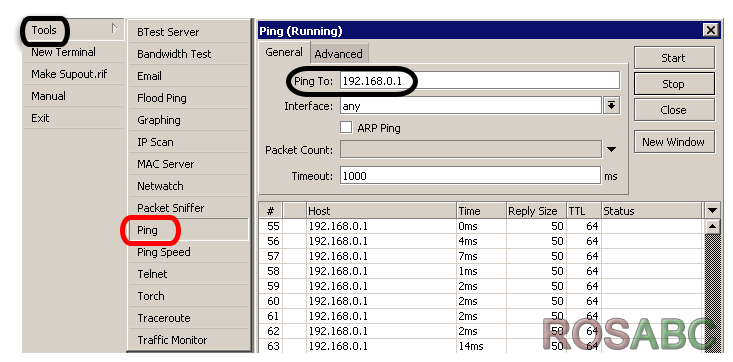Open Graphing tool

click(x=188, y=120)
